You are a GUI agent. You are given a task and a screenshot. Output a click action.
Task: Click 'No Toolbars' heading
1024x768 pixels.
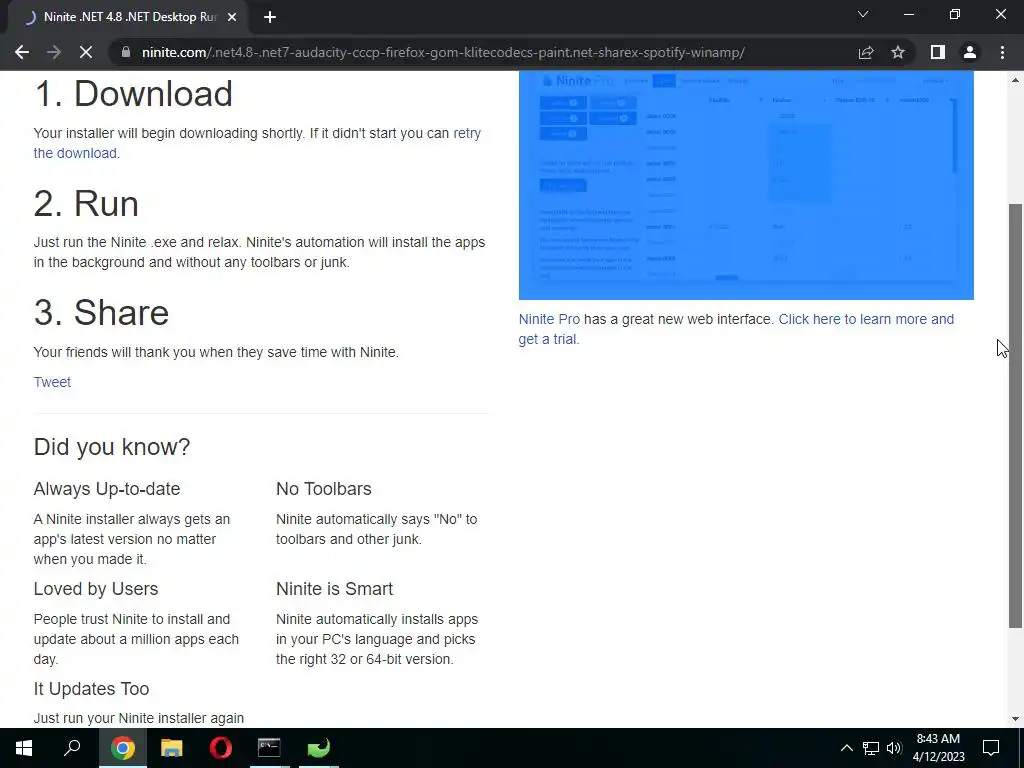[323, 489]
